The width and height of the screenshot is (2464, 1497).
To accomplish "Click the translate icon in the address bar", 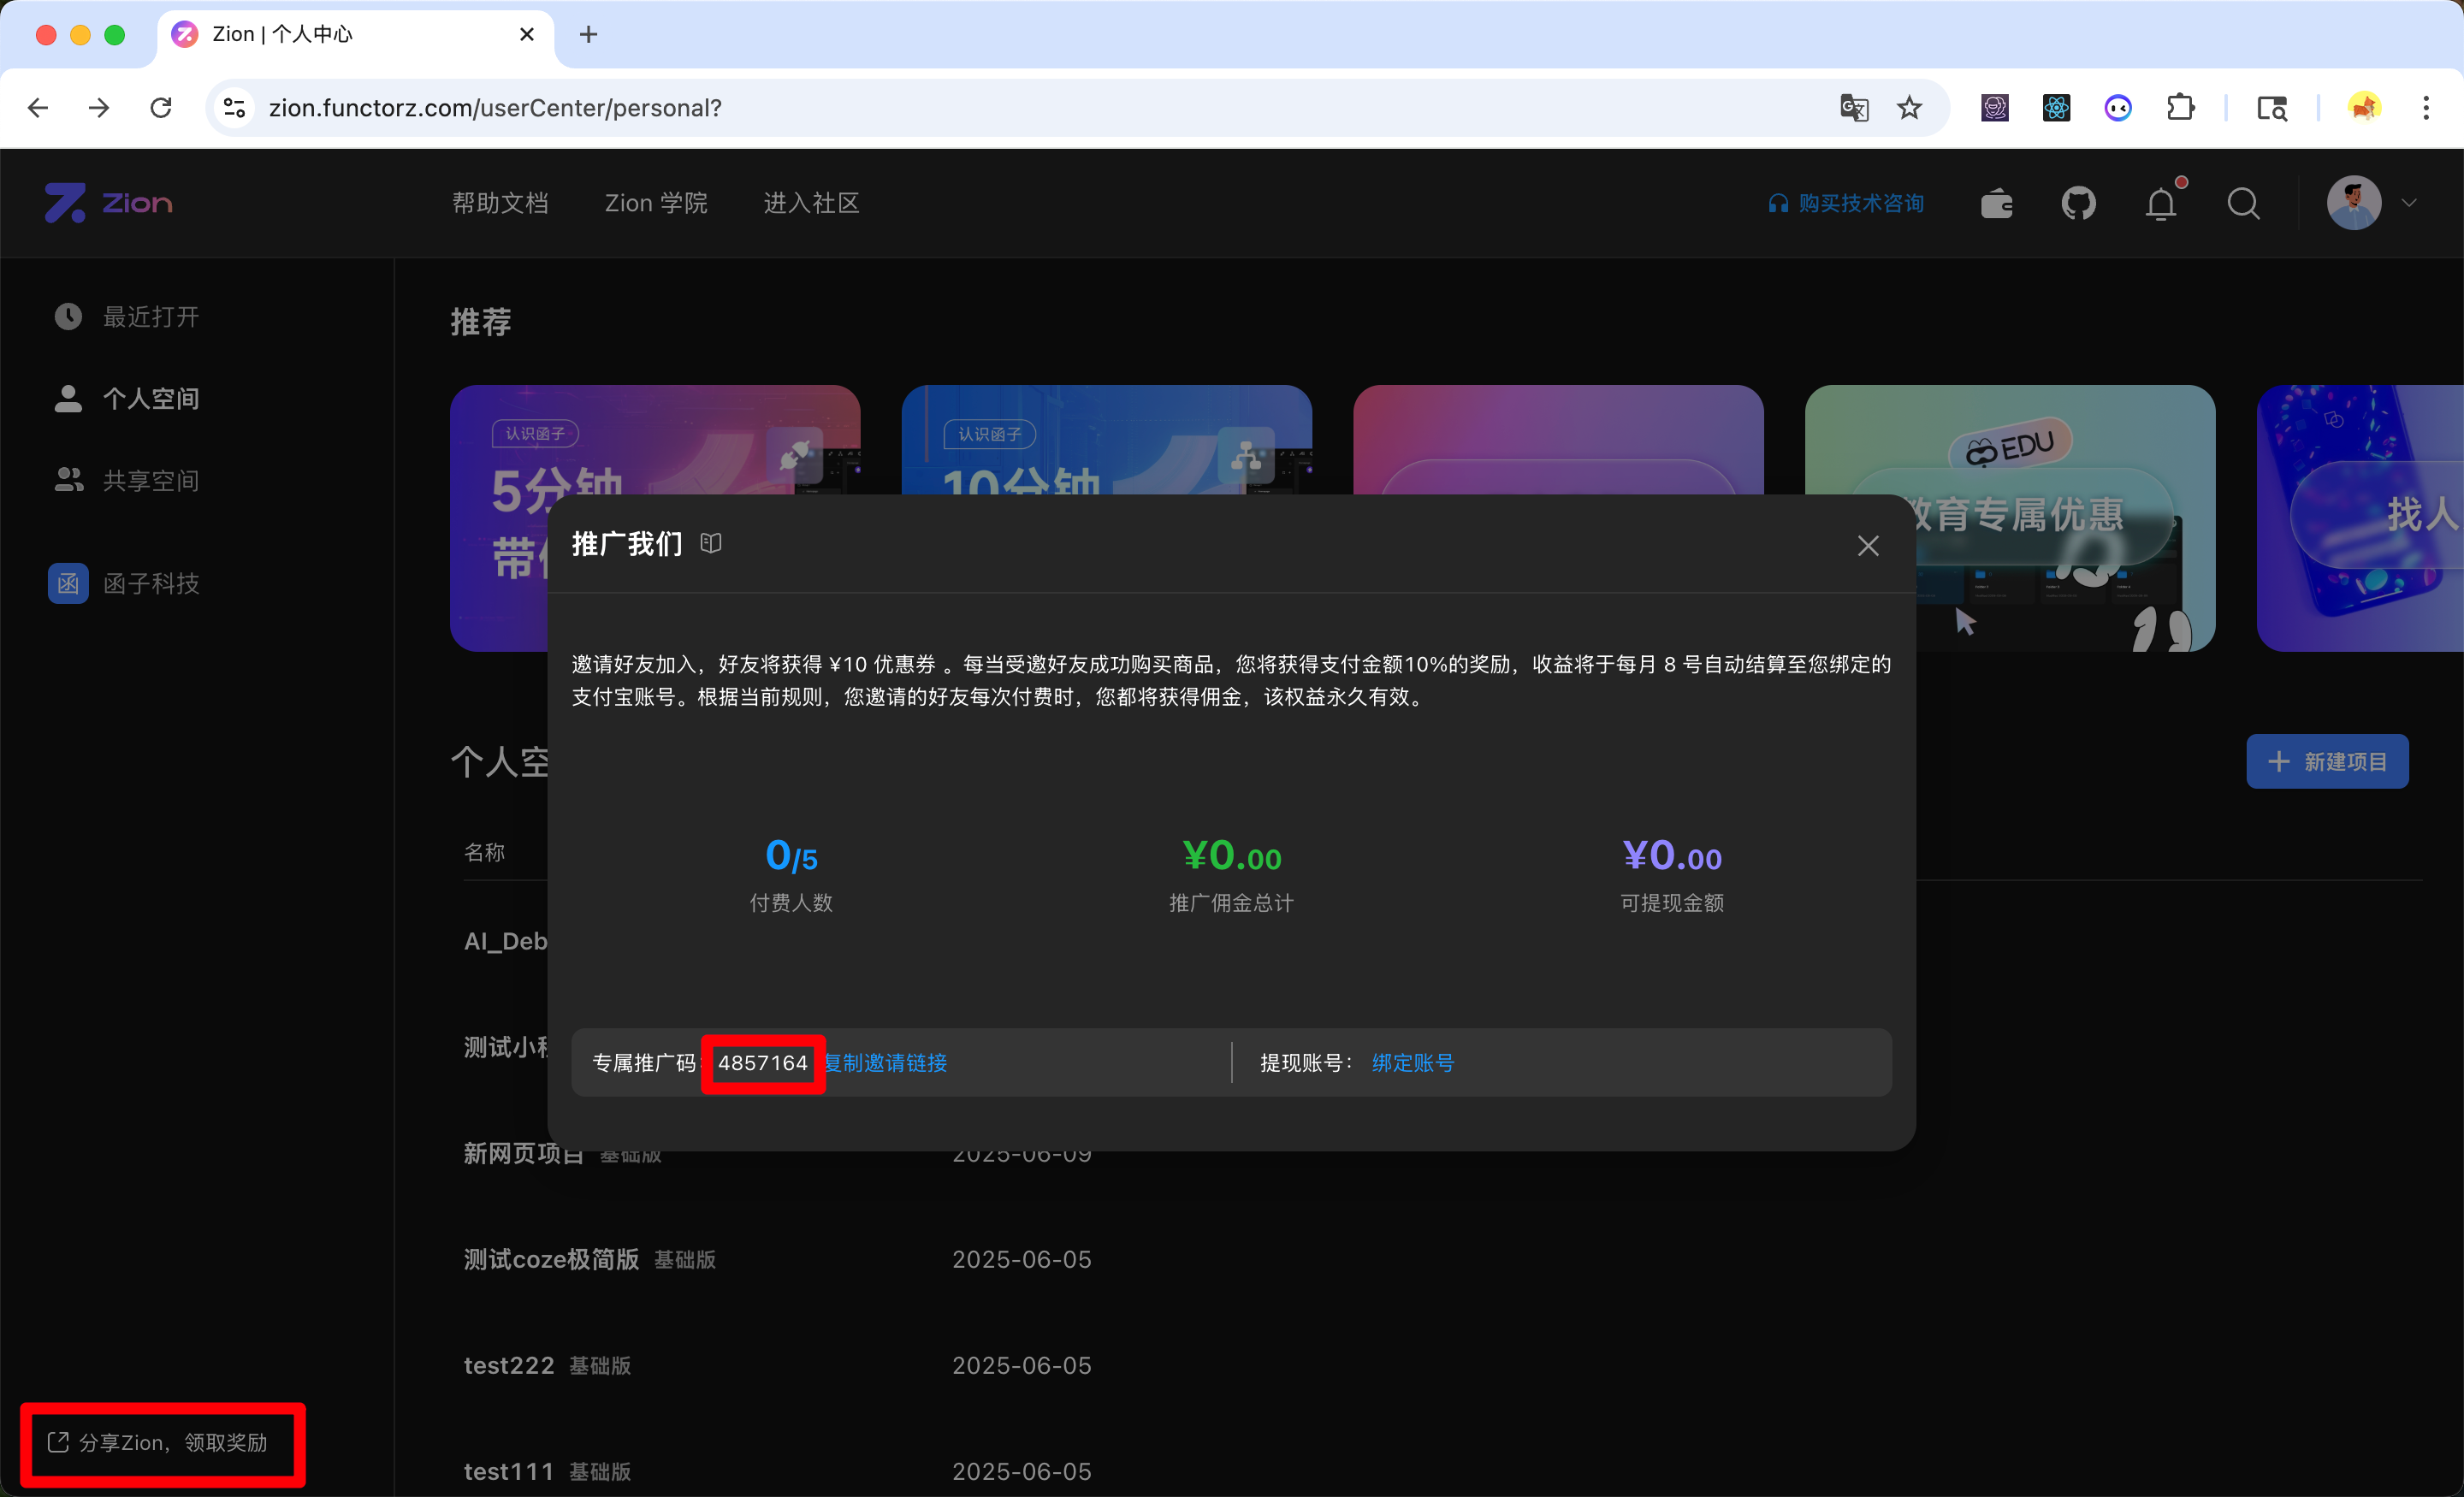I will pyautogui.click(x=1854, y=107).
